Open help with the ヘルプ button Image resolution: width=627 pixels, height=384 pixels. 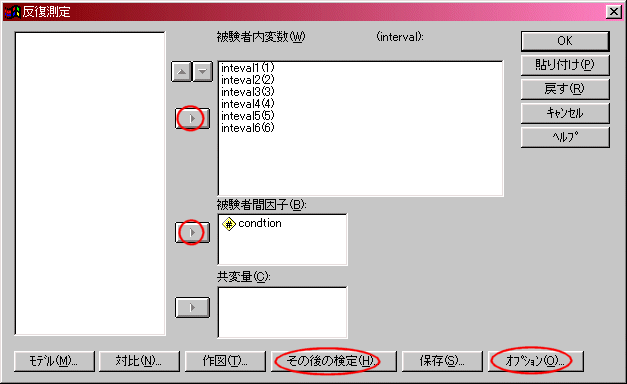click(565, 137)
